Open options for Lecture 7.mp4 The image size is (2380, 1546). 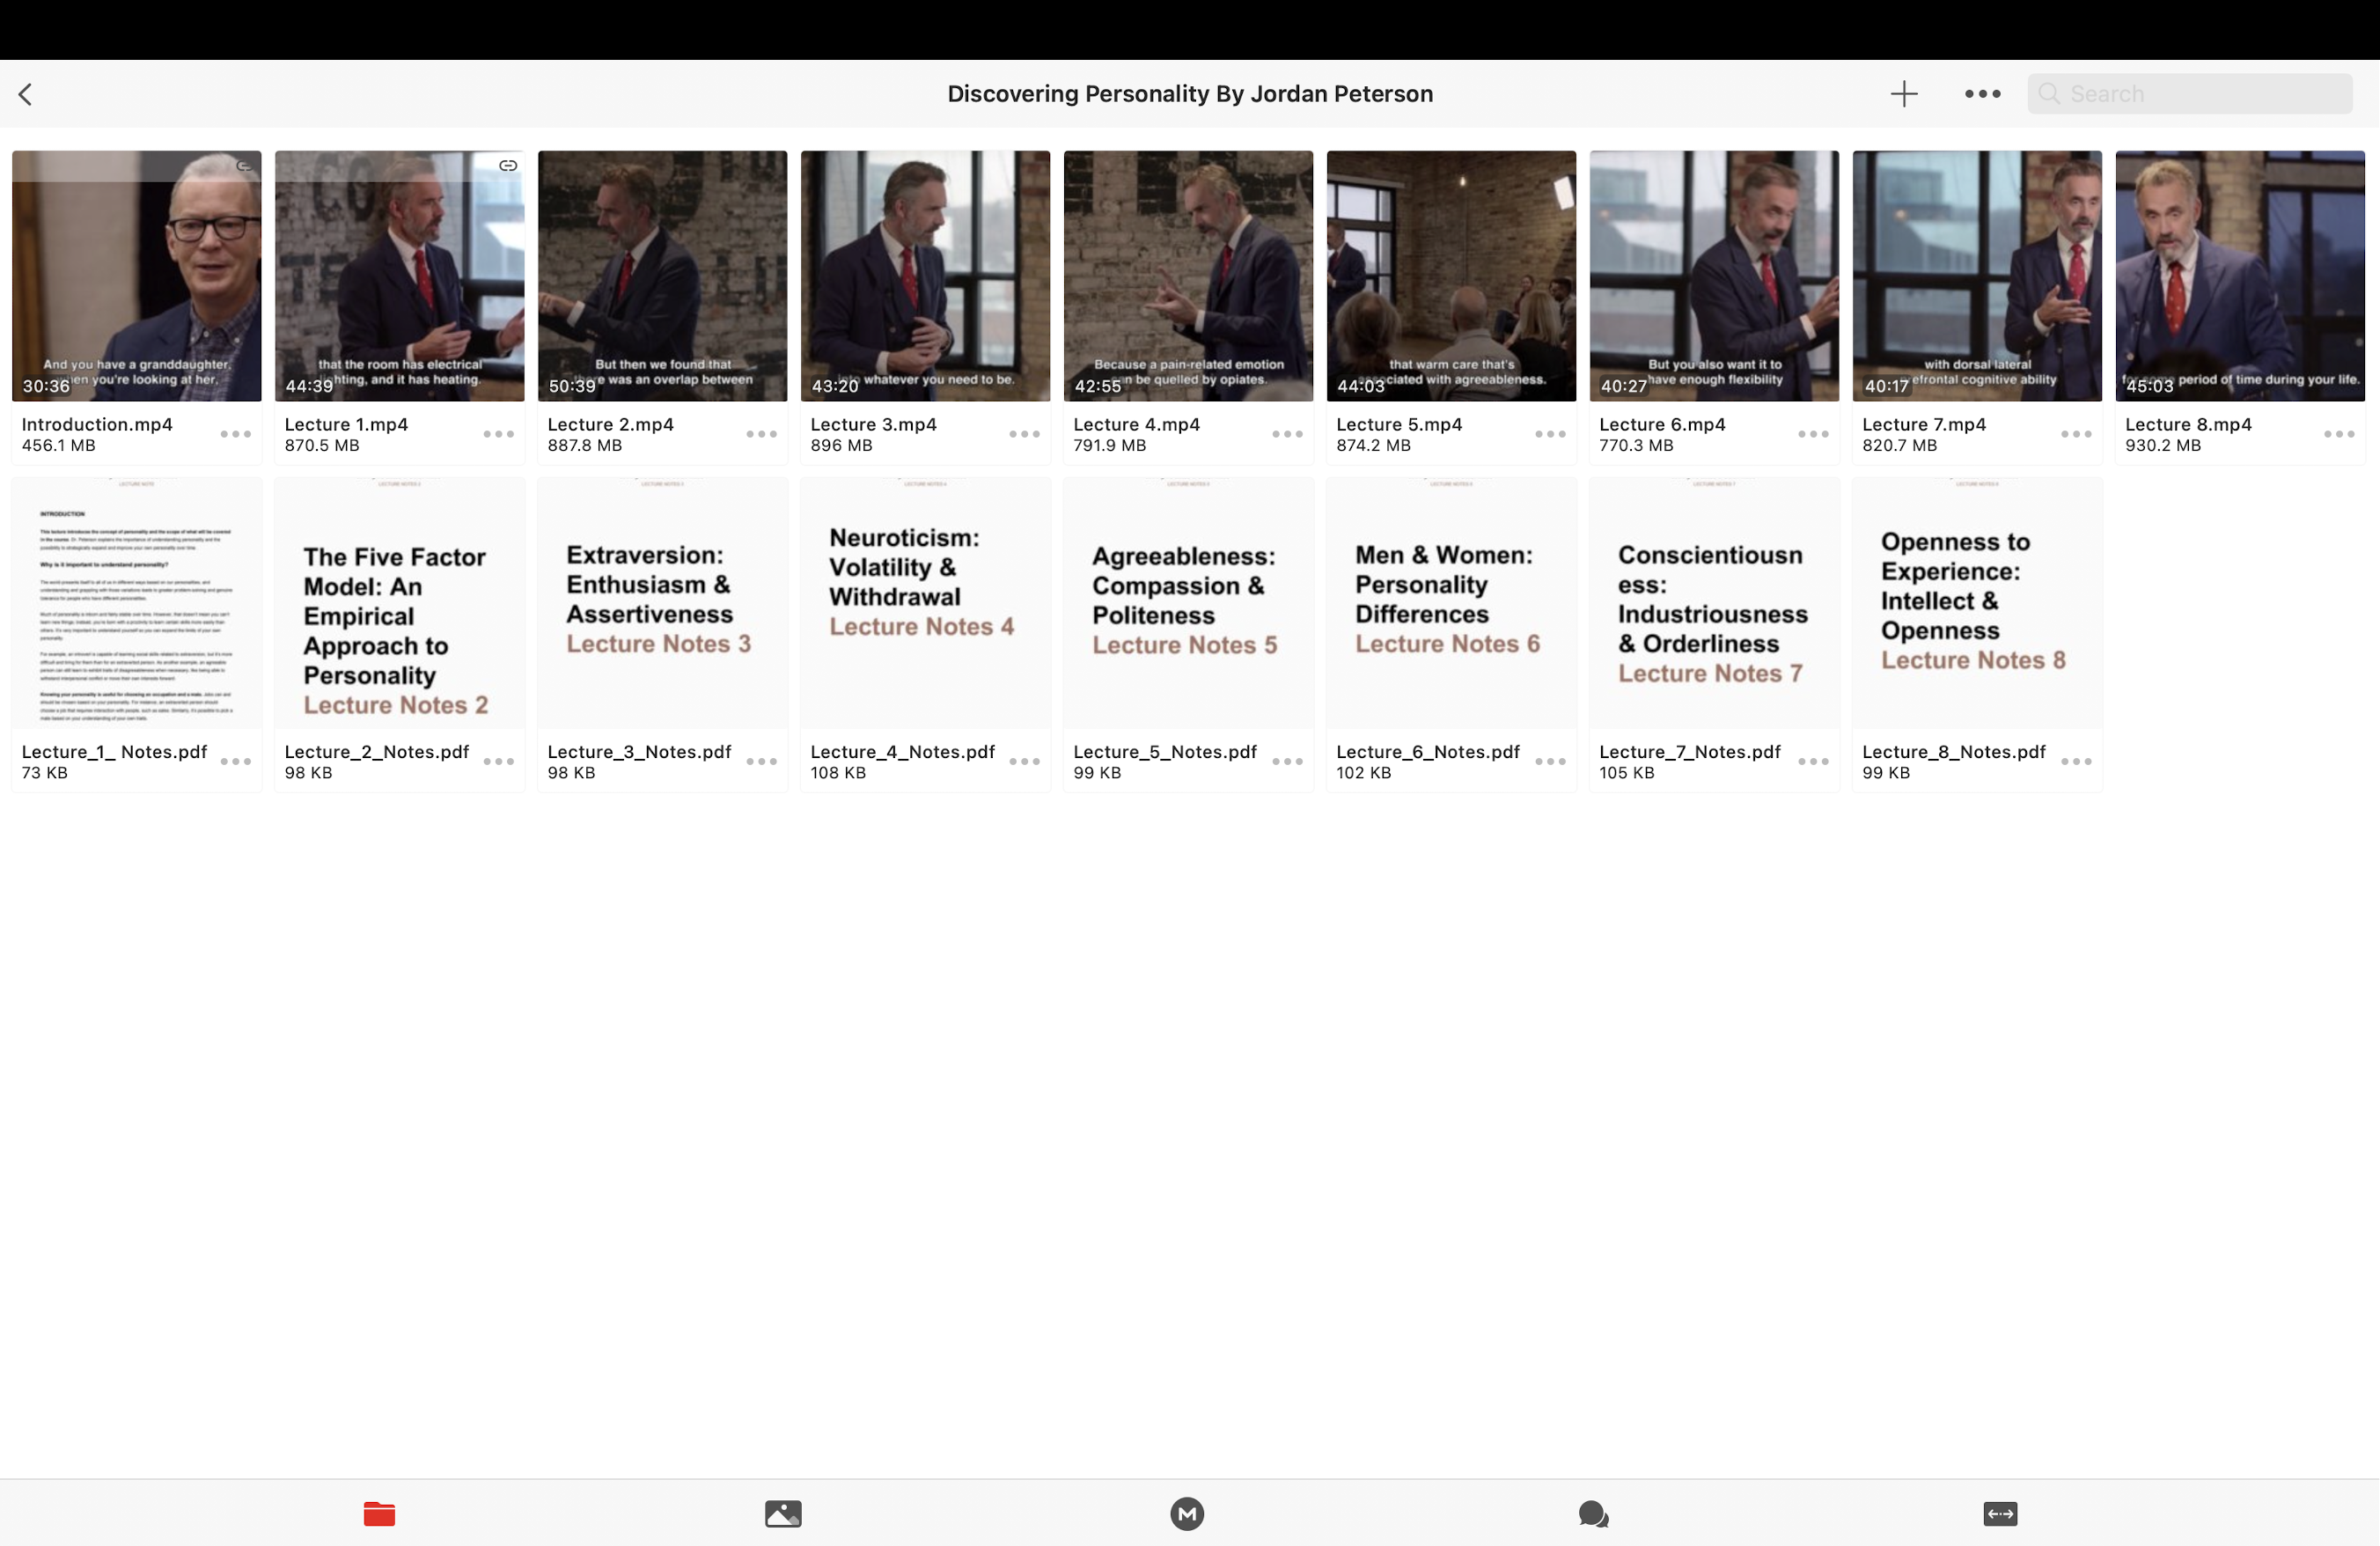click(2077, 434)
